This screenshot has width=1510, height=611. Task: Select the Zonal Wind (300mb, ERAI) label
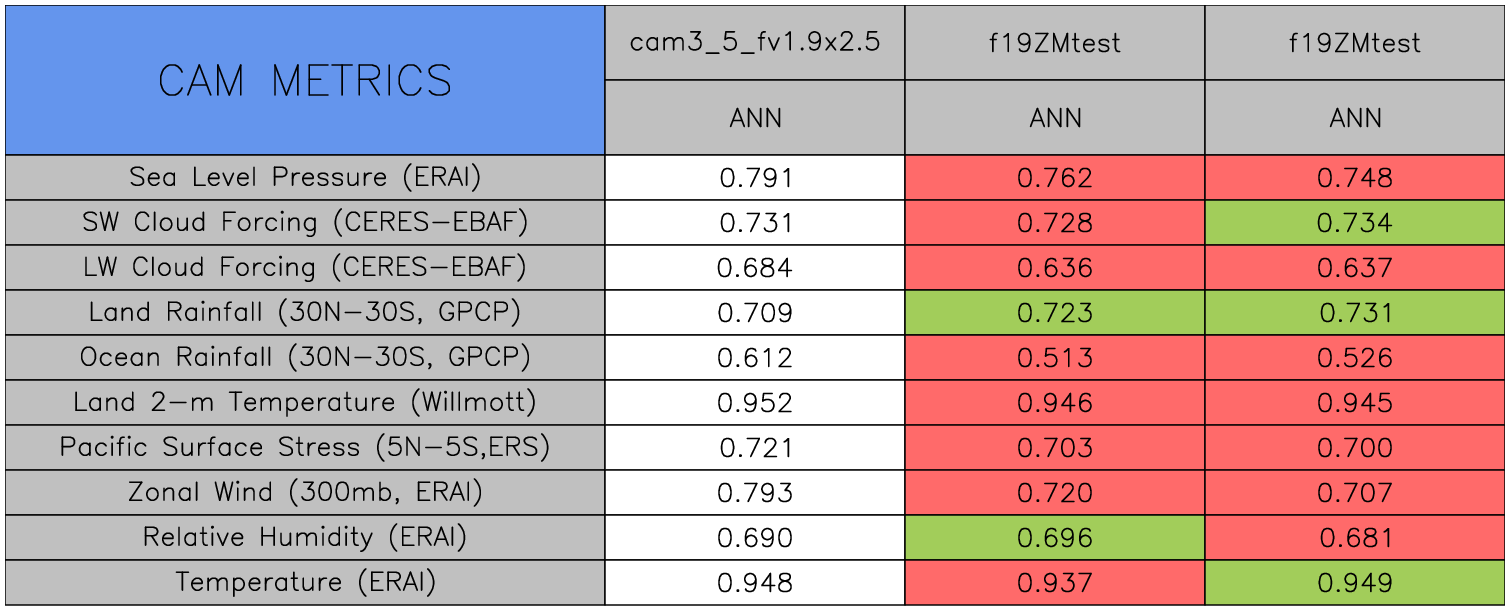click(x=305, y=493)
